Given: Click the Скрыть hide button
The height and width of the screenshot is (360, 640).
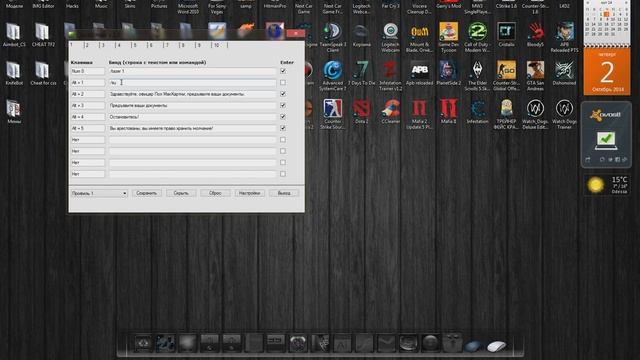Looking at the screenshot, I should point(181,193).
